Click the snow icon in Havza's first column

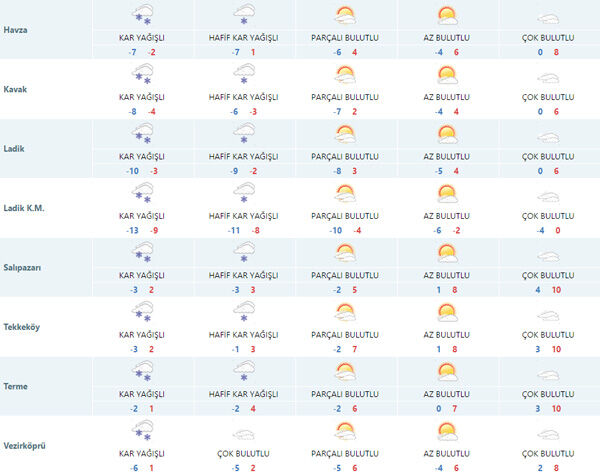(x=142, y=15)
